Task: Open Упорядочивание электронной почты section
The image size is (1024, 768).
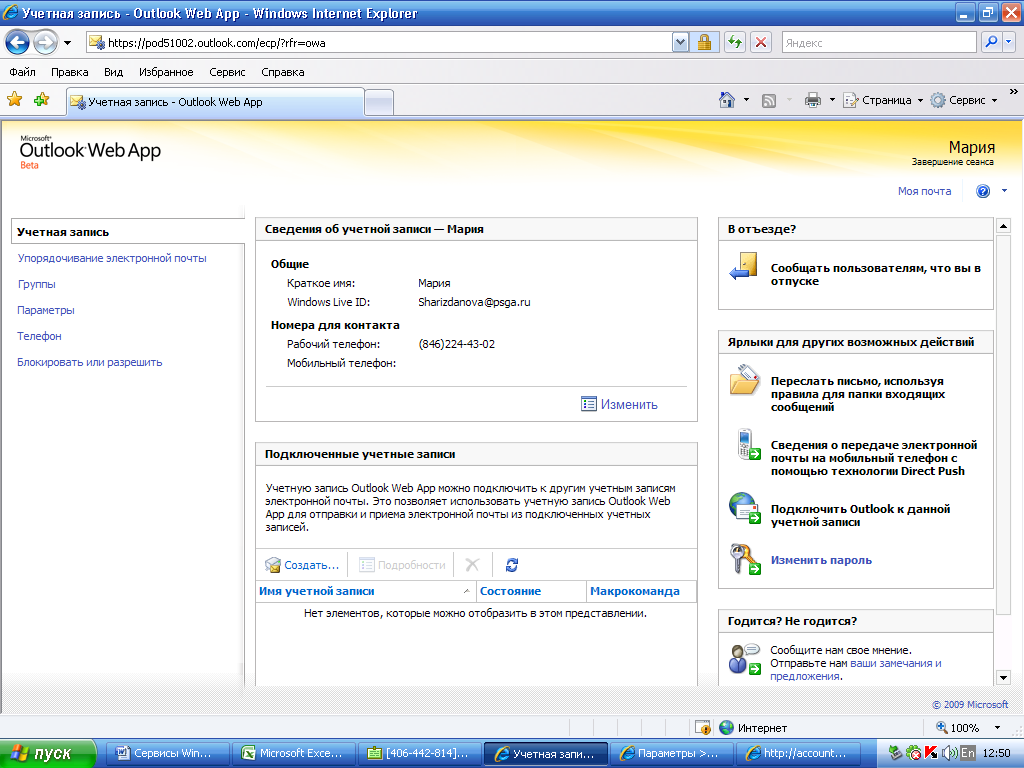Action: click(112, 258)
